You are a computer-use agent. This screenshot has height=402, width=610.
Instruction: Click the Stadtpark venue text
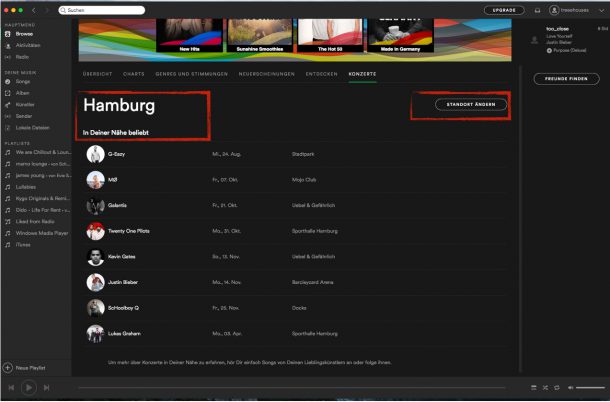pos(303,154)
